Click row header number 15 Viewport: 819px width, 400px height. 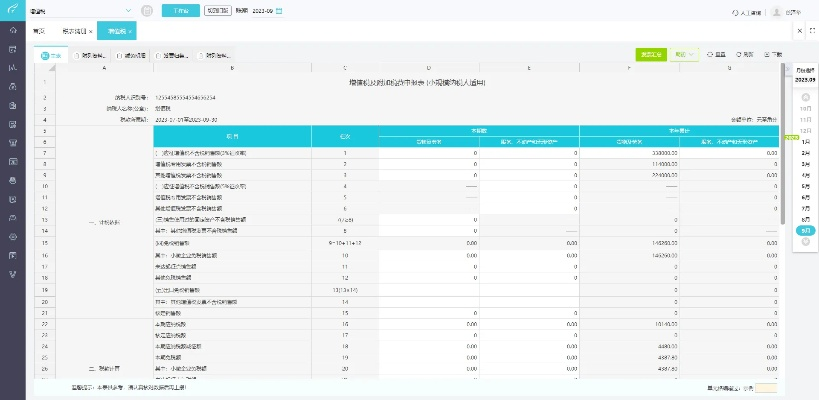[x=45, y=244]
